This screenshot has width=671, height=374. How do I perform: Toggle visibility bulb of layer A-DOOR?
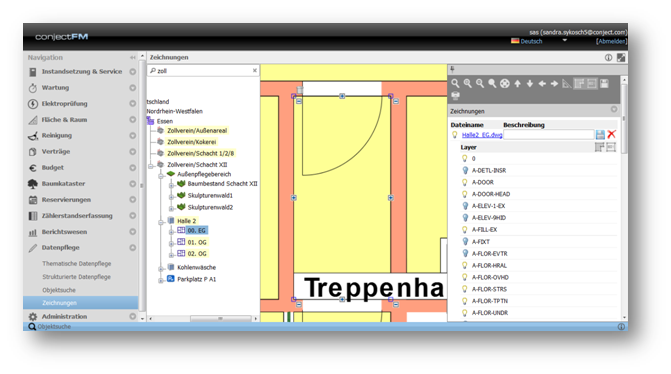tap(465, 182)
